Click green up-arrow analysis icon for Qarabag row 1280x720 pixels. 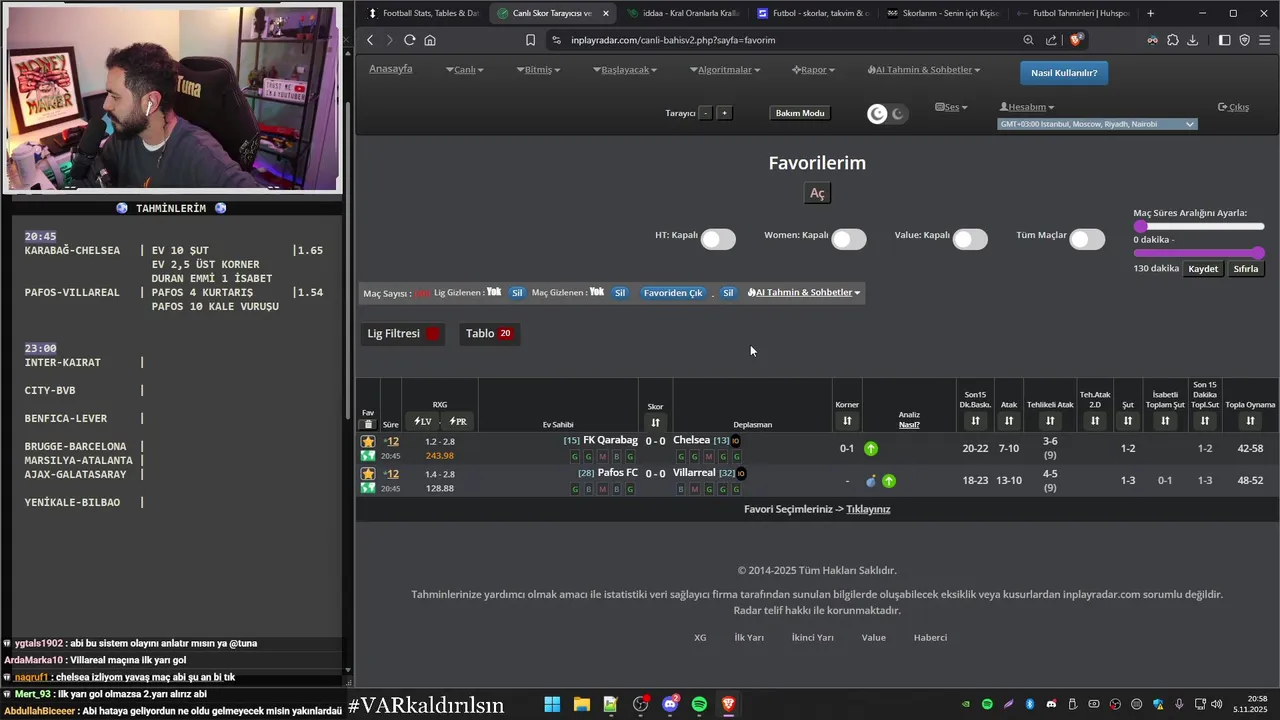870,449
